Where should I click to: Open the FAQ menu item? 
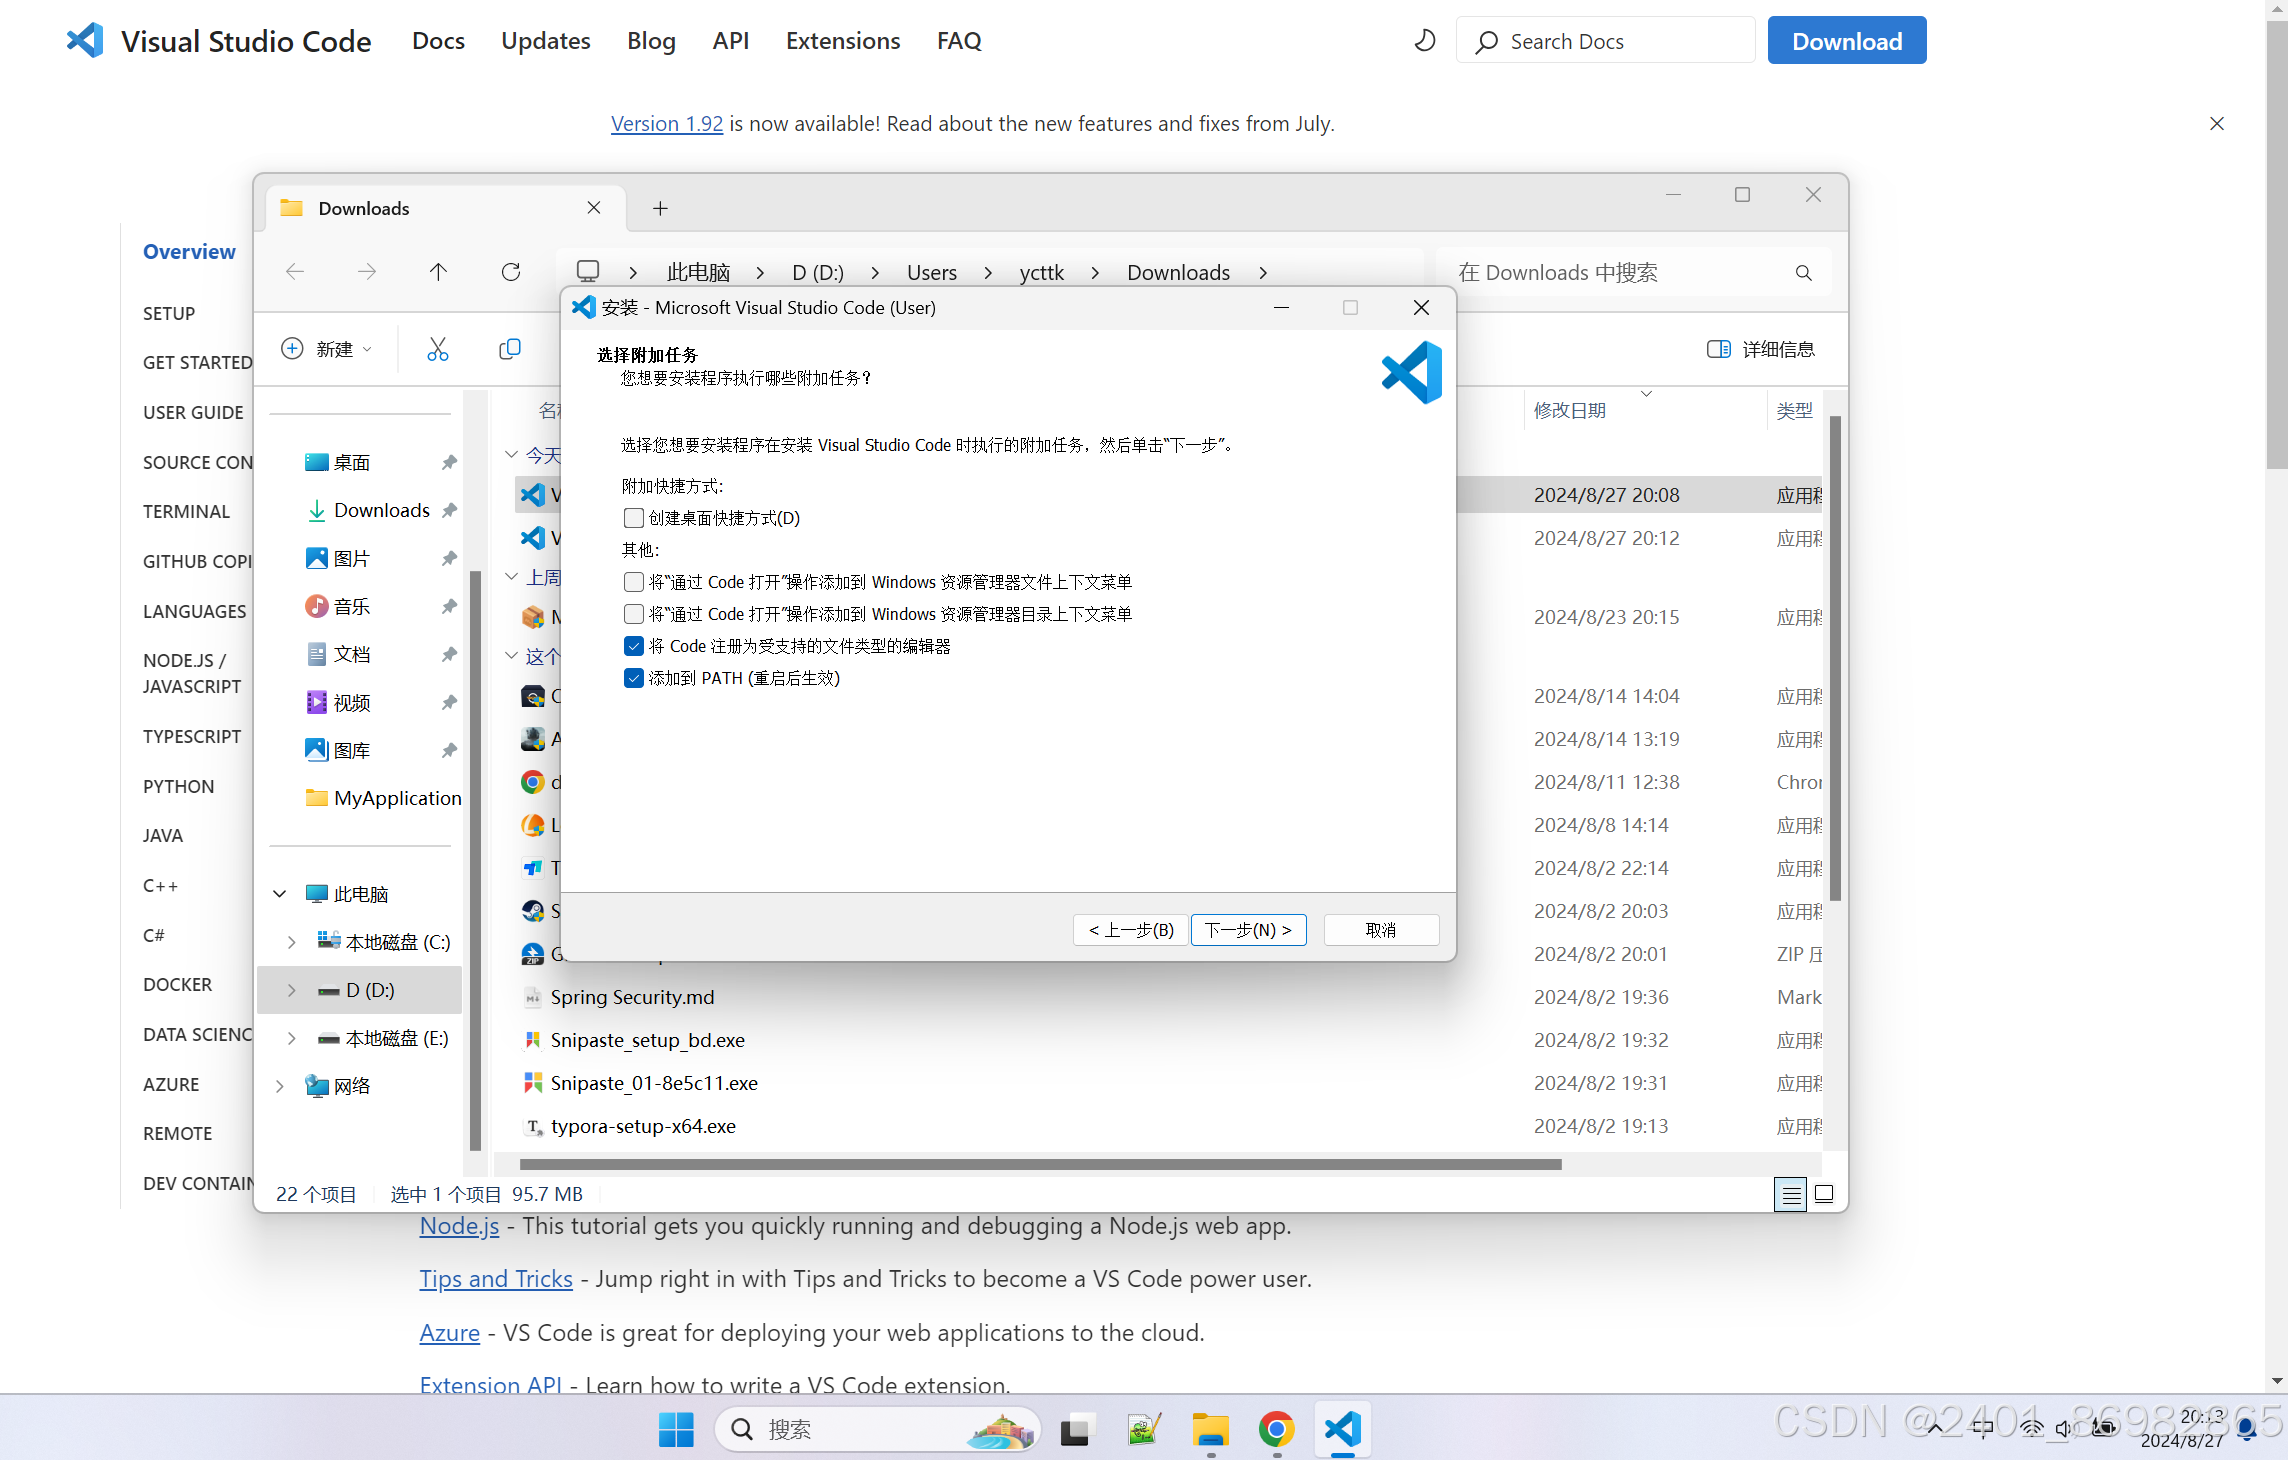pos(959,41)
